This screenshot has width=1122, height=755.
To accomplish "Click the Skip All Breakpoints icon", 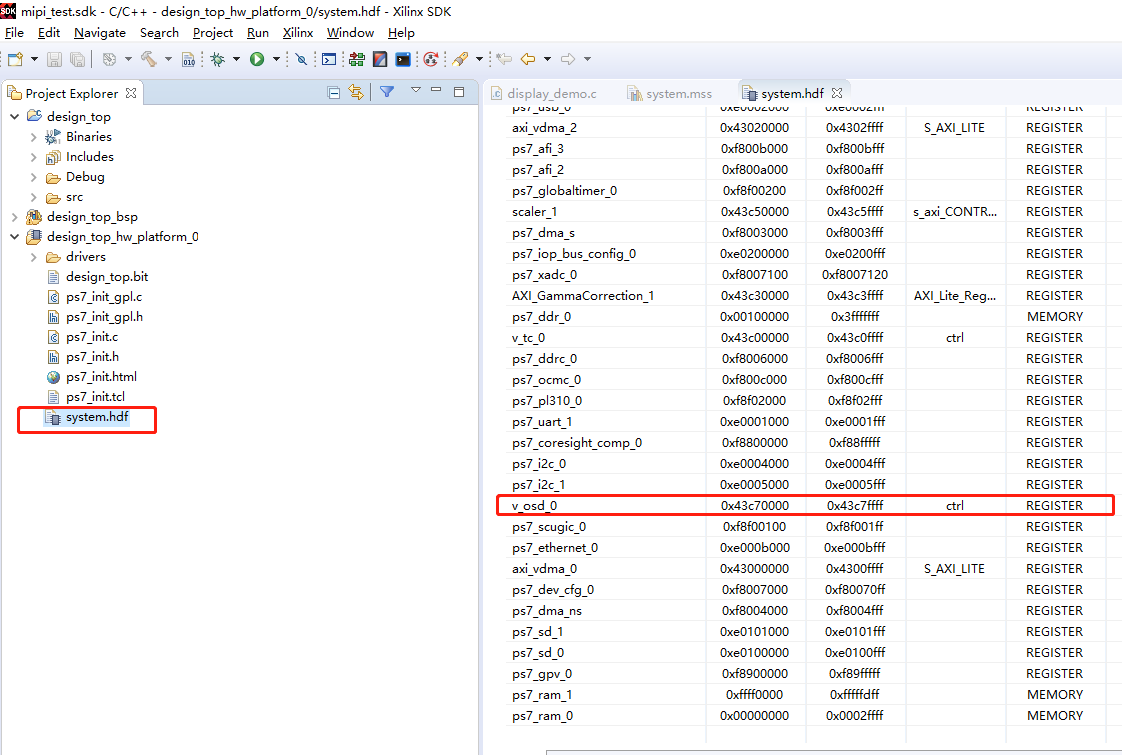I will [301, 59].
